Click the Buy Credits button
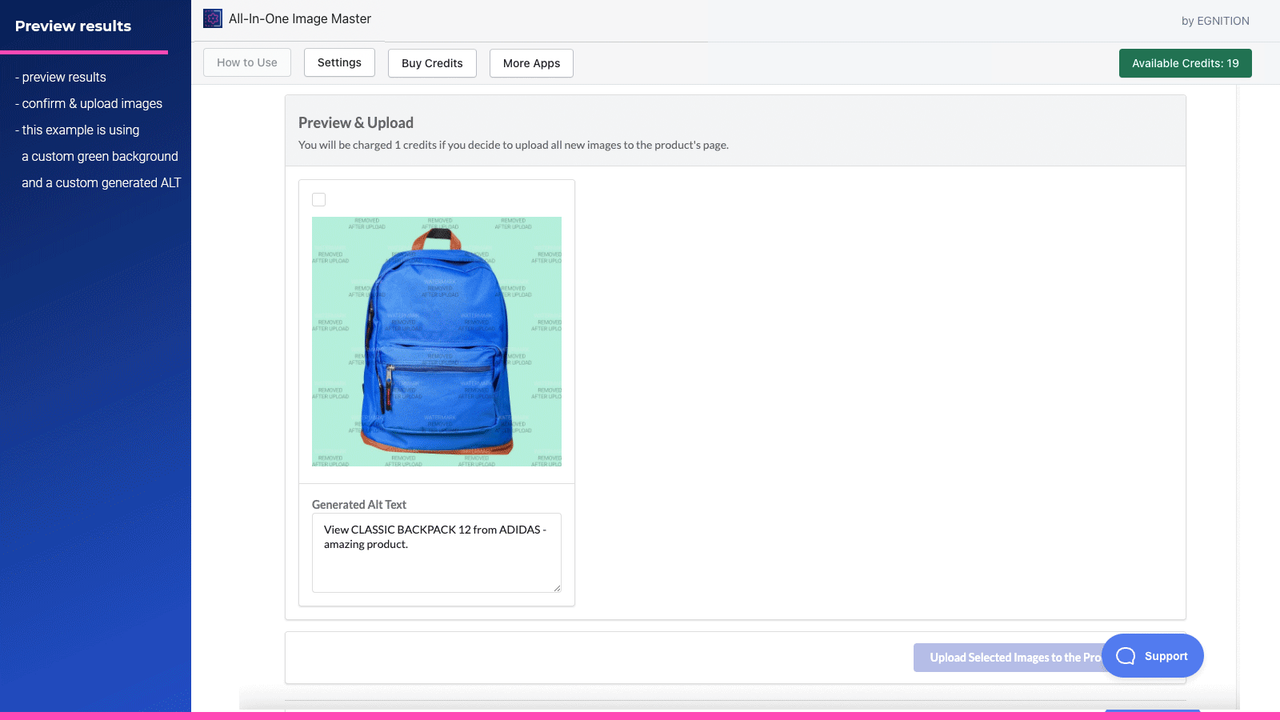The height and width of the screenshot is (720, 1280). [432, 63]
